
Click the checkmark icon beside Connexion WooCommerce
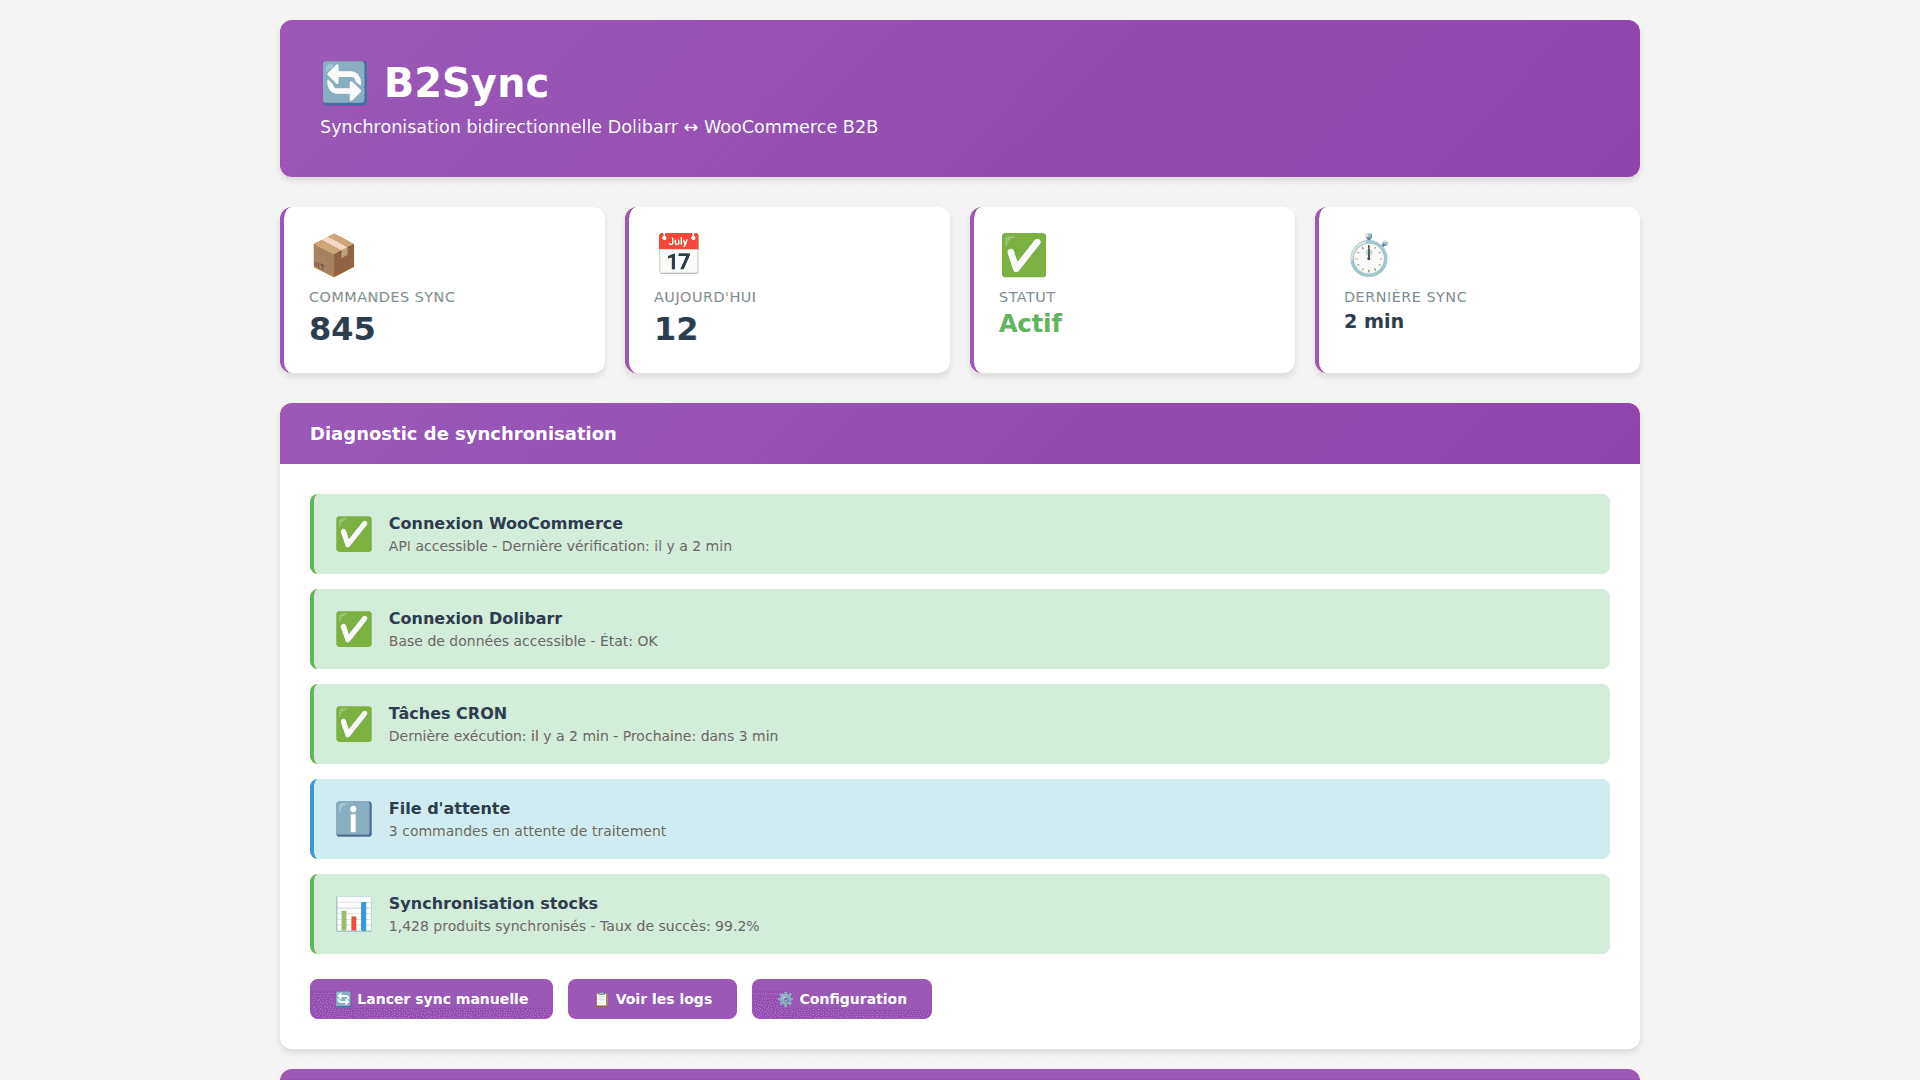tap(353, 534)
